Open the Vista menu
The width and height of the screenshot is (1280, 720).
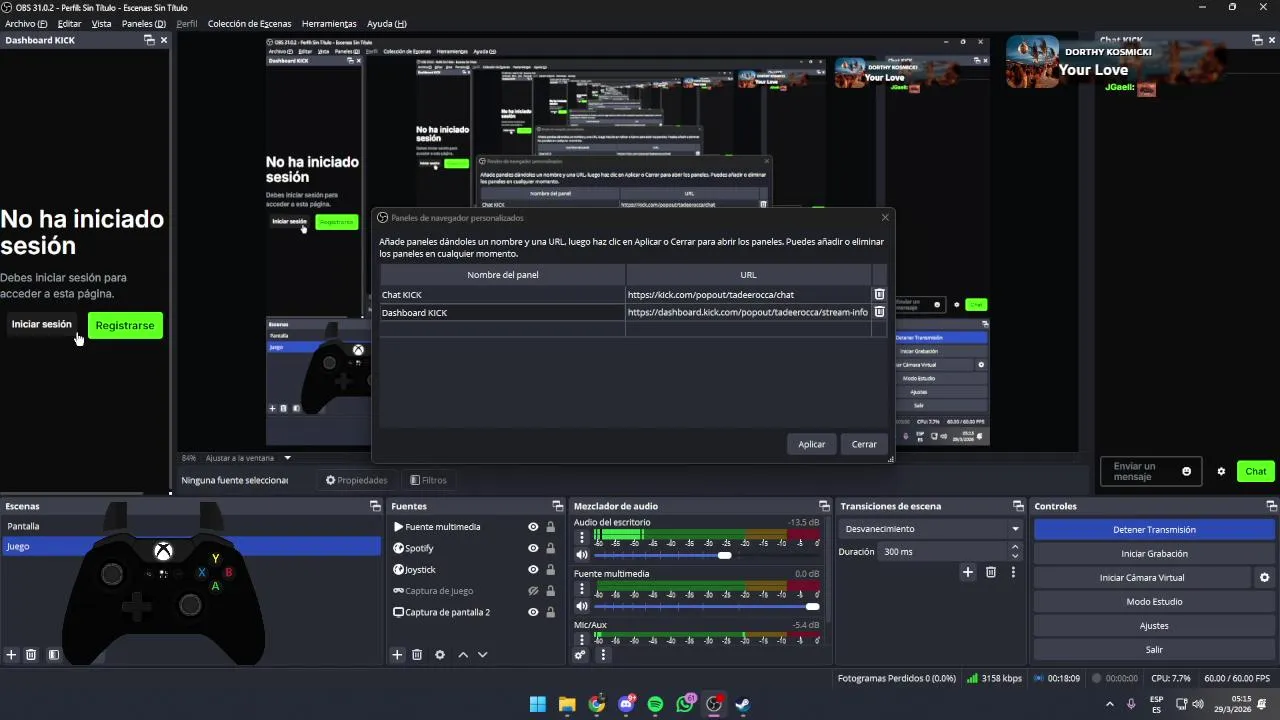tap(101, 23)
